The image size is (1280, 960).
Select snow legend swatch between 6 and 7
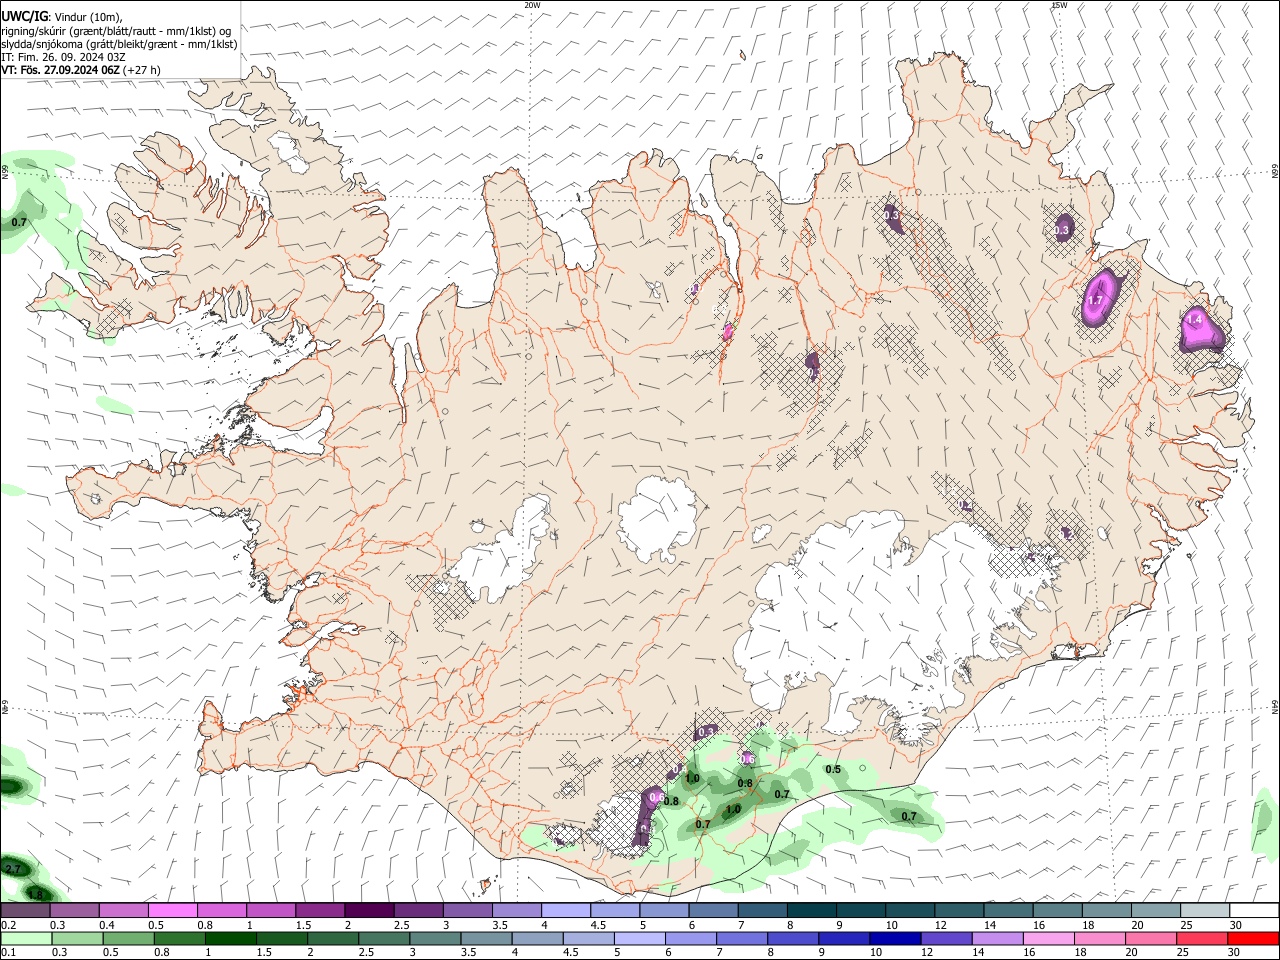pos(712,910)
